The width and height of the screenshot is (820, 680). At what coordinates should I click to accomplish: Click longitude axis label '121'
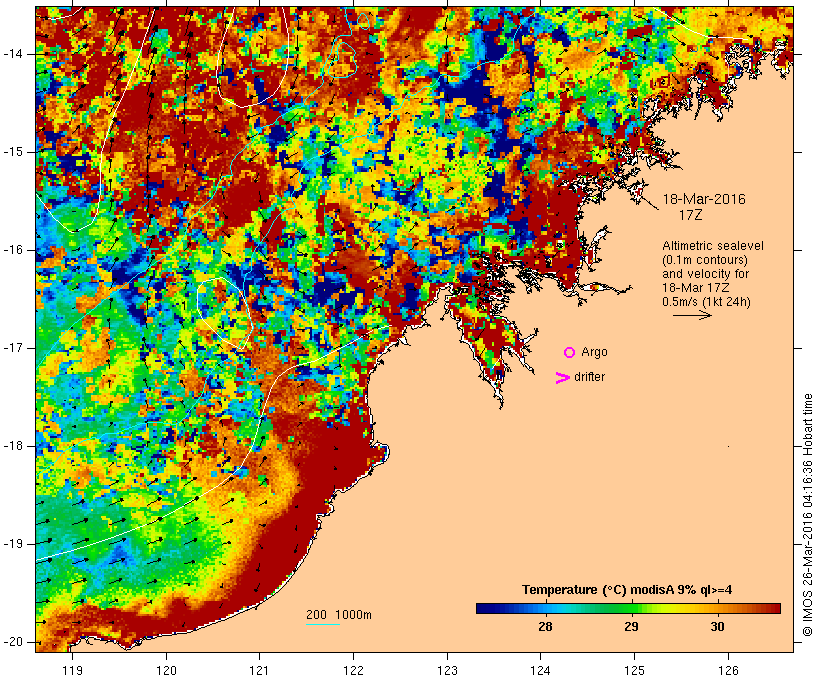pyautogui.click(x=259, y=670)
